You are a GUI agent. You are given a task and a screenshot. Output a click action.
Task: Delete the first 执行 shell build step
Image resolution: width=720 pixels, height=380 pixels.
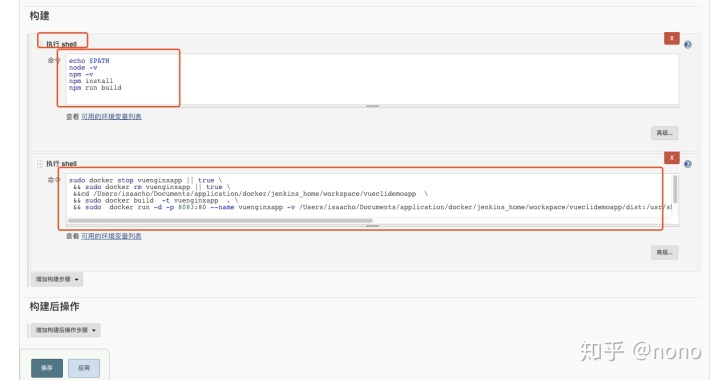coord(671,38)
